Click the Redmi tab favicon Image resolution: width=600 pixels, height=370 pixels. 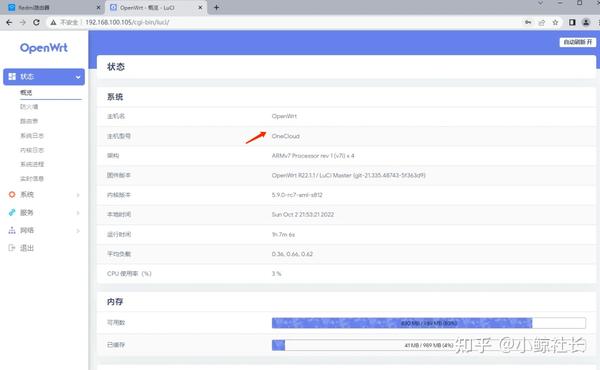11,7
